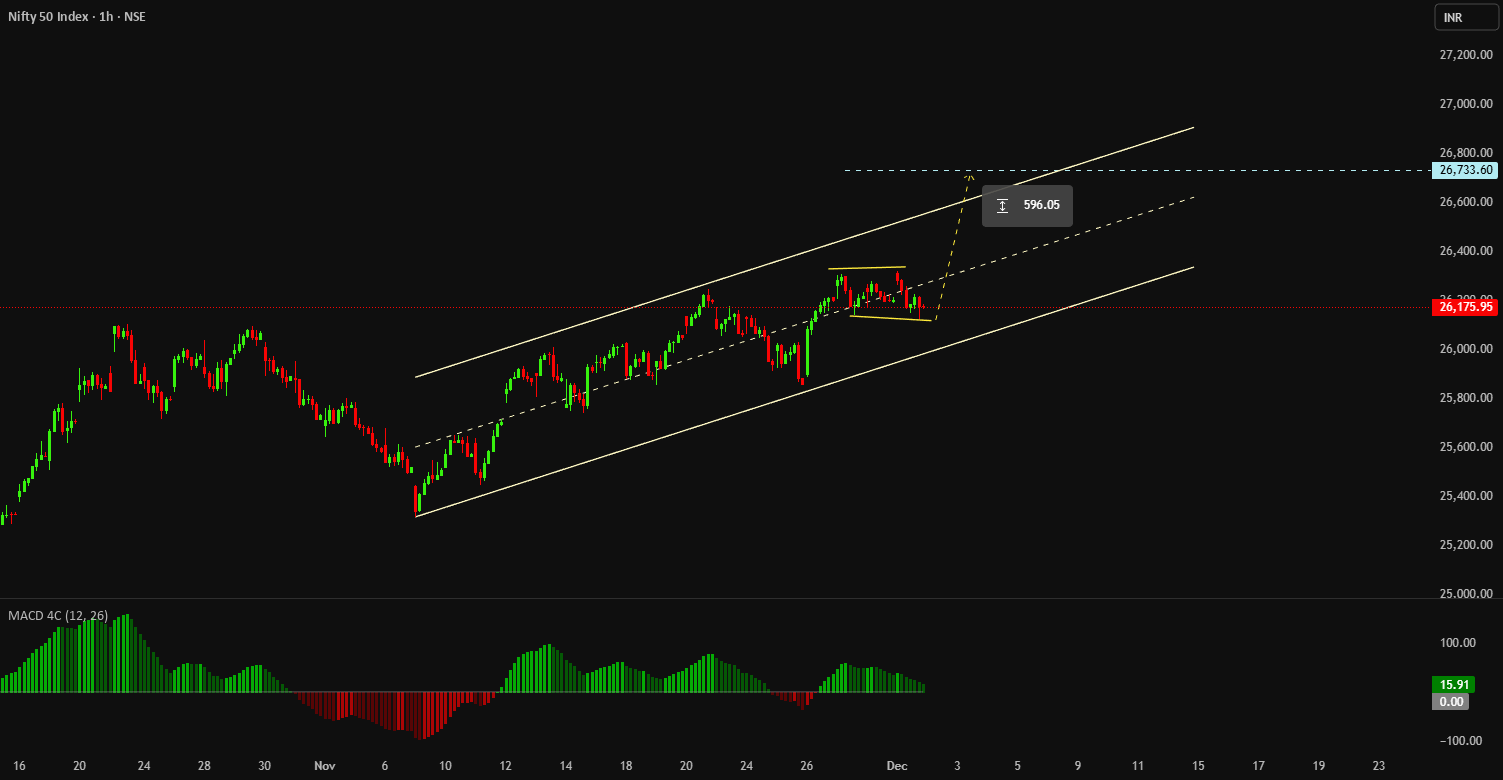Click the 26,000.00 price axis label
Viewport: 1503px width, 780px height.
(x=1465, y=349)
